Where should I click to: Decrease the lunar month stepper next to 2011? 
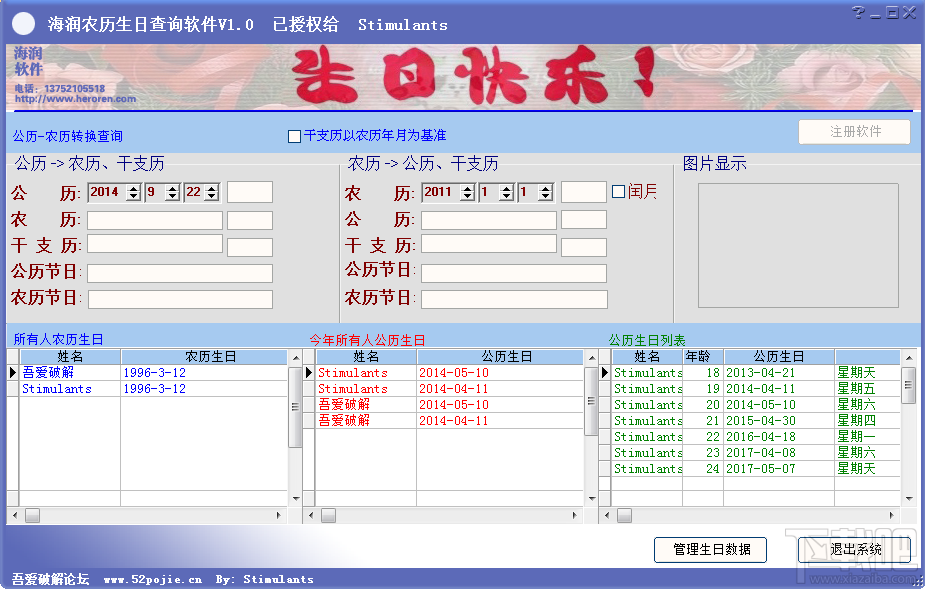[506, 197]
